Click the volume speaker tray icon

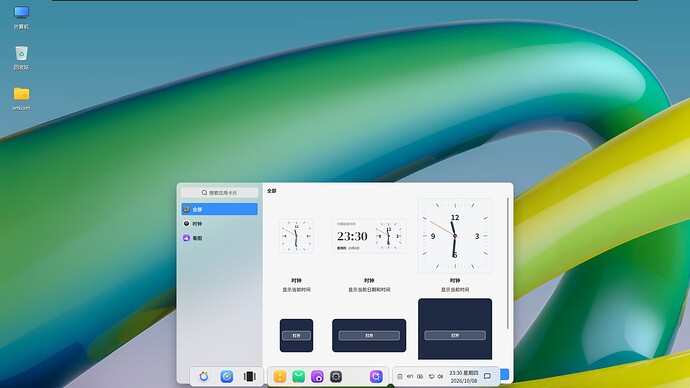tap(440, 376)
